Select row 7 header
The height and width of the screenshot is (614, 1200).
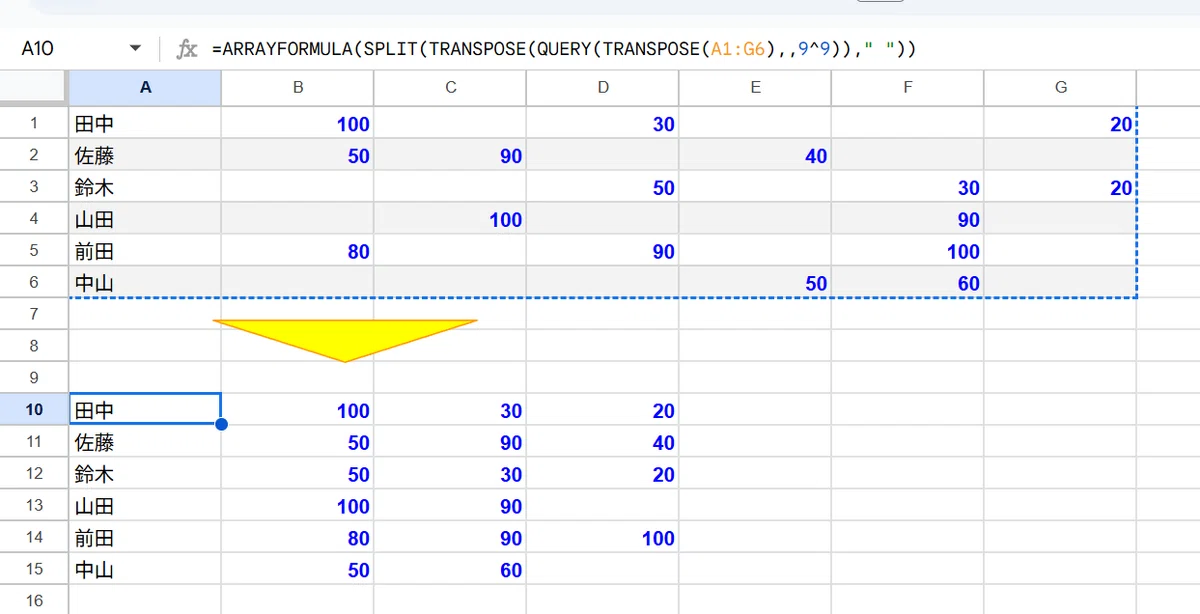(x=34, y=314)
